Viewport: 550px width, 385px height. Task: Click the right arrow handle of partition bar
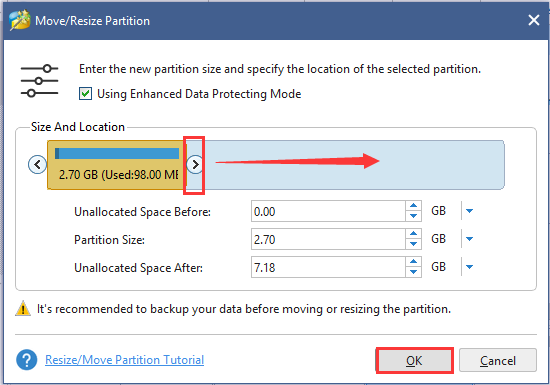pos(195,164)
